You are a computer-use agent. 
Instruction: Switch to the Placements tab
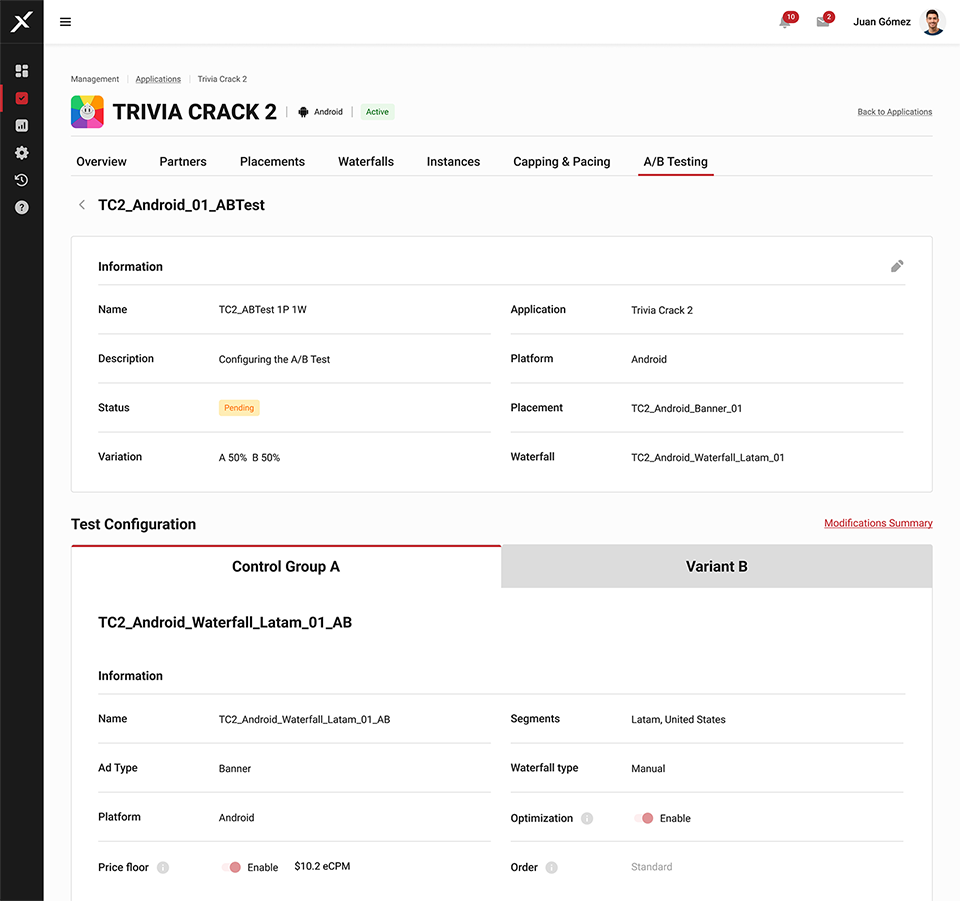[272, 162]
